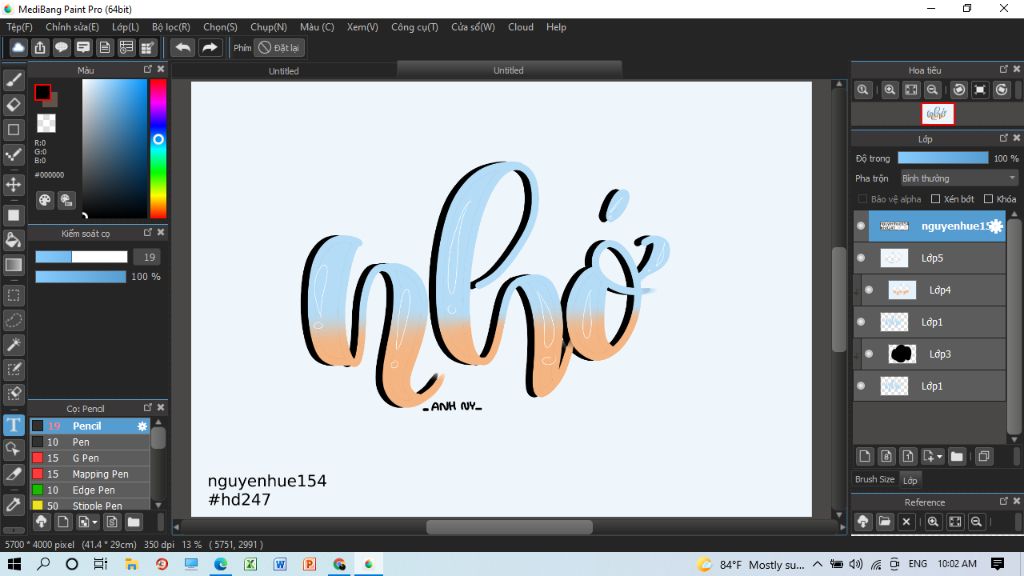Open settings gear of nguyenhue154 layer
Screen dimensions: 1024x576
coord(995,226)
